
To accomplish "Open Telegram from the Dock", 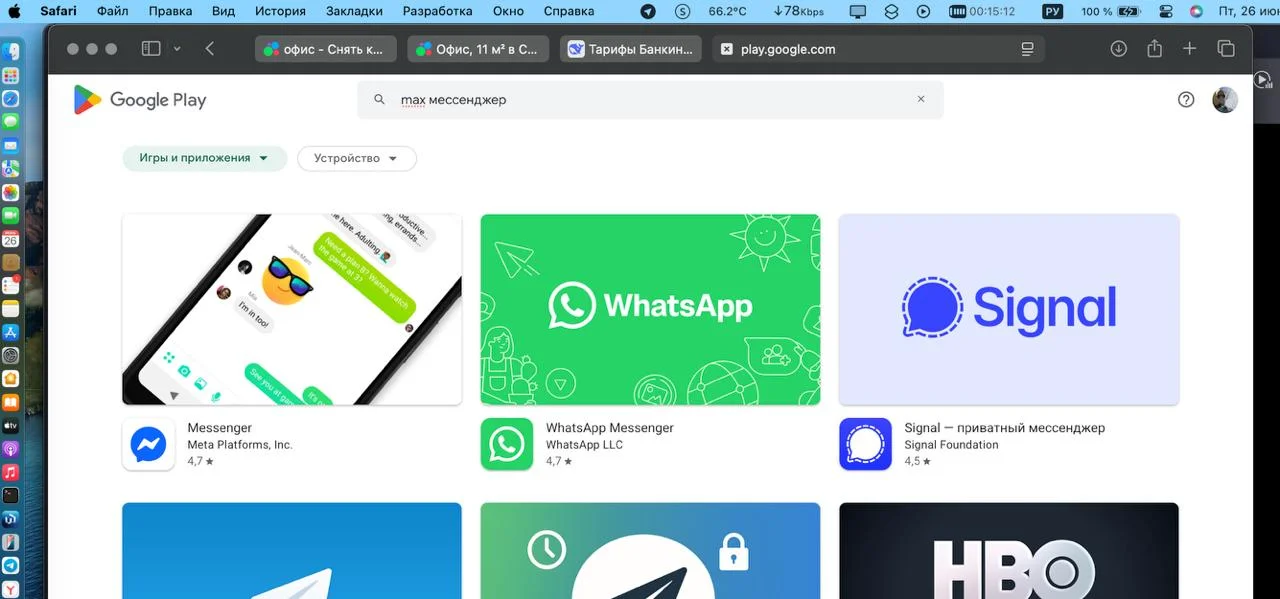I will [x=11, y=566].
